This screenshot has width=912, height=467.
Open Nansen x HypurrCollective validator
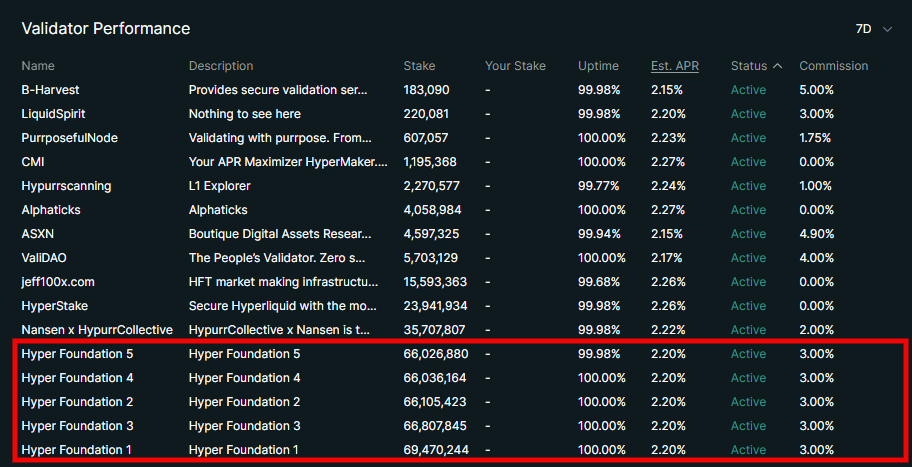point(97,330)
